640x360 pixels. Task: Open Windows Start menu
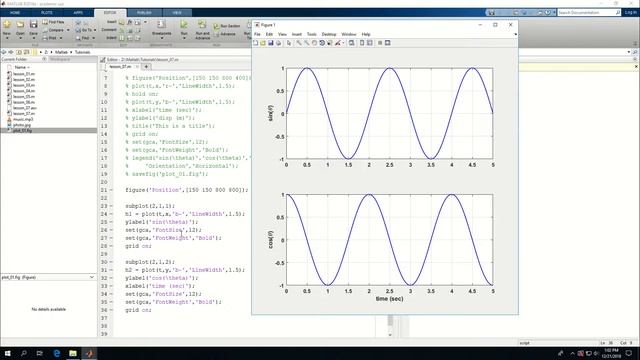(7, 353)
